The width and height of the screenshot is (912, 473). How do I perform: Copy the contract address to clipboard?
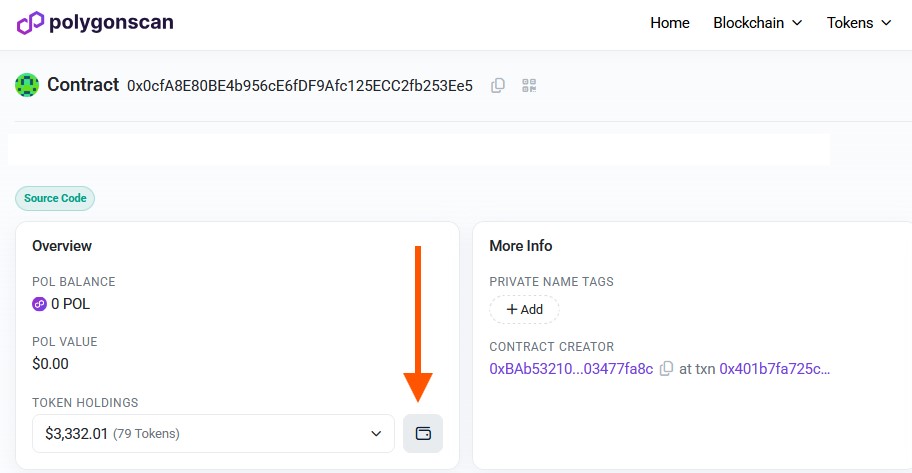[498, 86]
